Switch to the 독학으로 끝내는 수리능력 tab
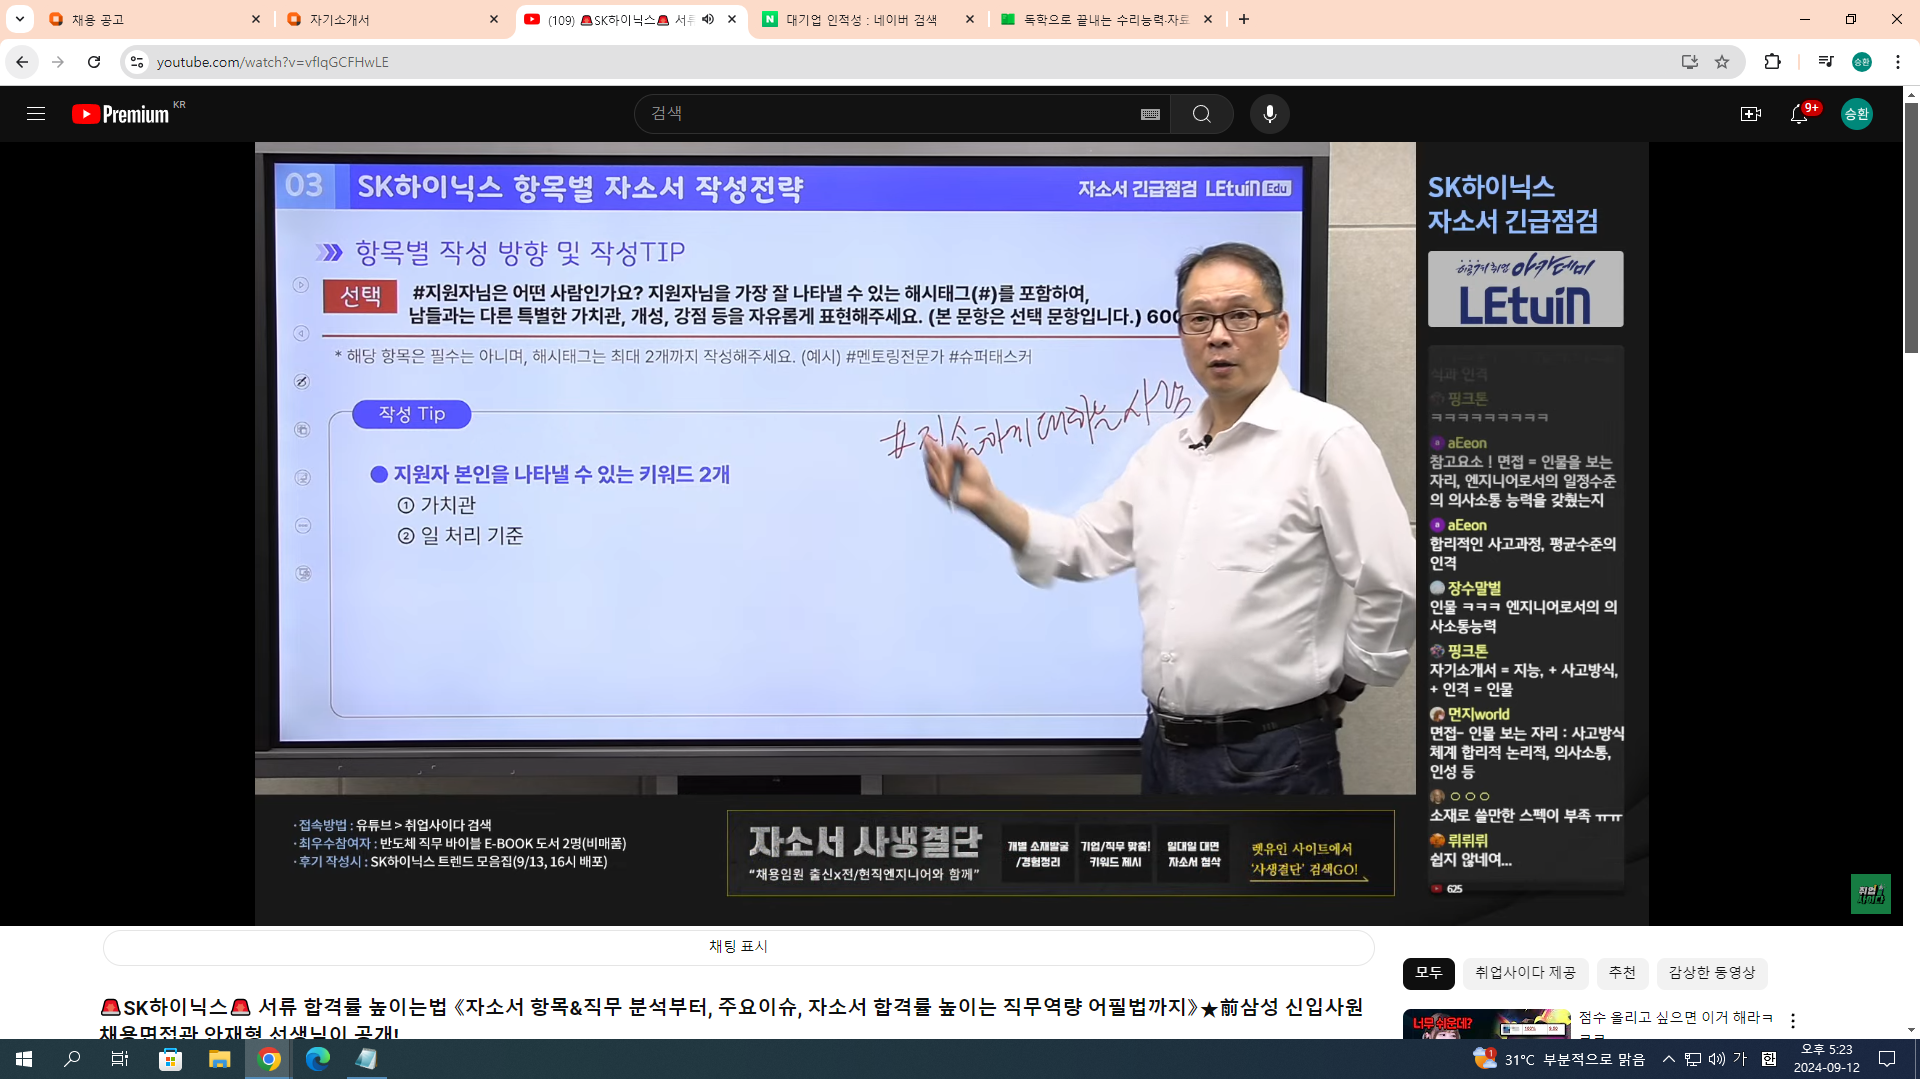The width and height of the screenshot is (1920, 1079). pos(1107,19)
